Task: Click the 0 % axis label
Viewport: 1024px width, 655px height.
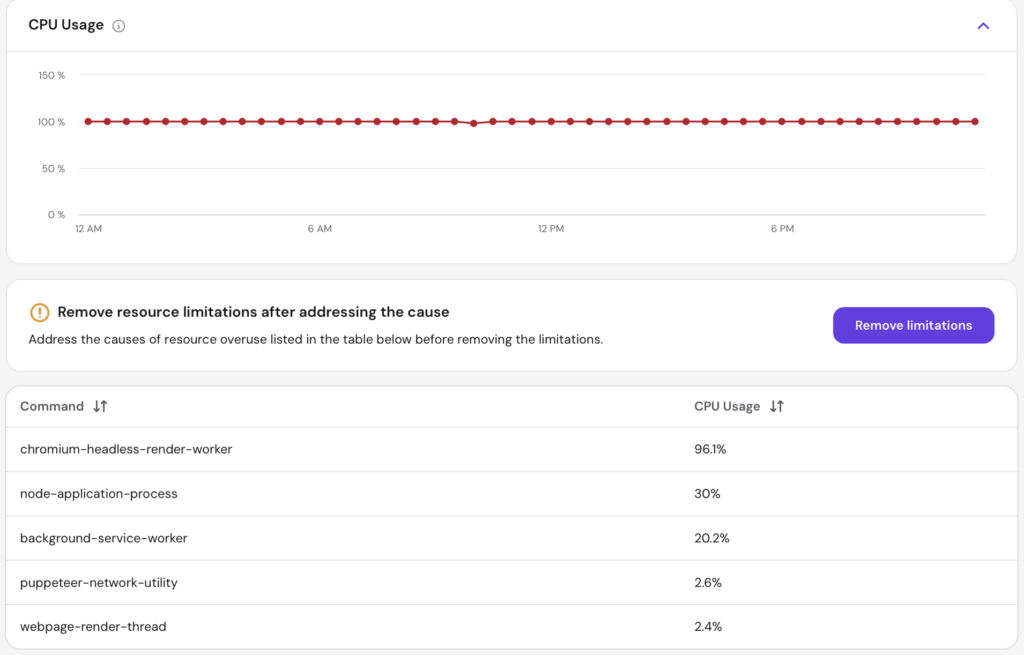Action: 56,215
